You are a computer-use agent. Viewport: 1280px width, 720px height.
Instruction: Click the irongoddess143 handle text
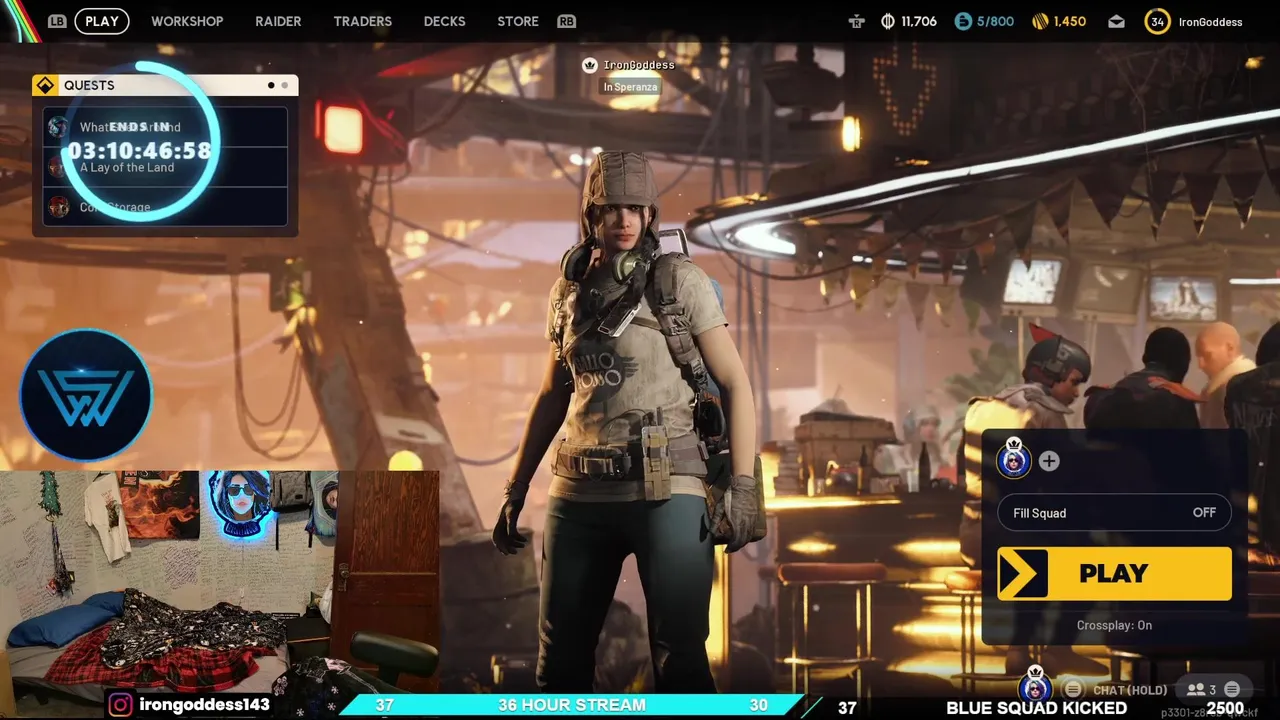coord(204,705)
